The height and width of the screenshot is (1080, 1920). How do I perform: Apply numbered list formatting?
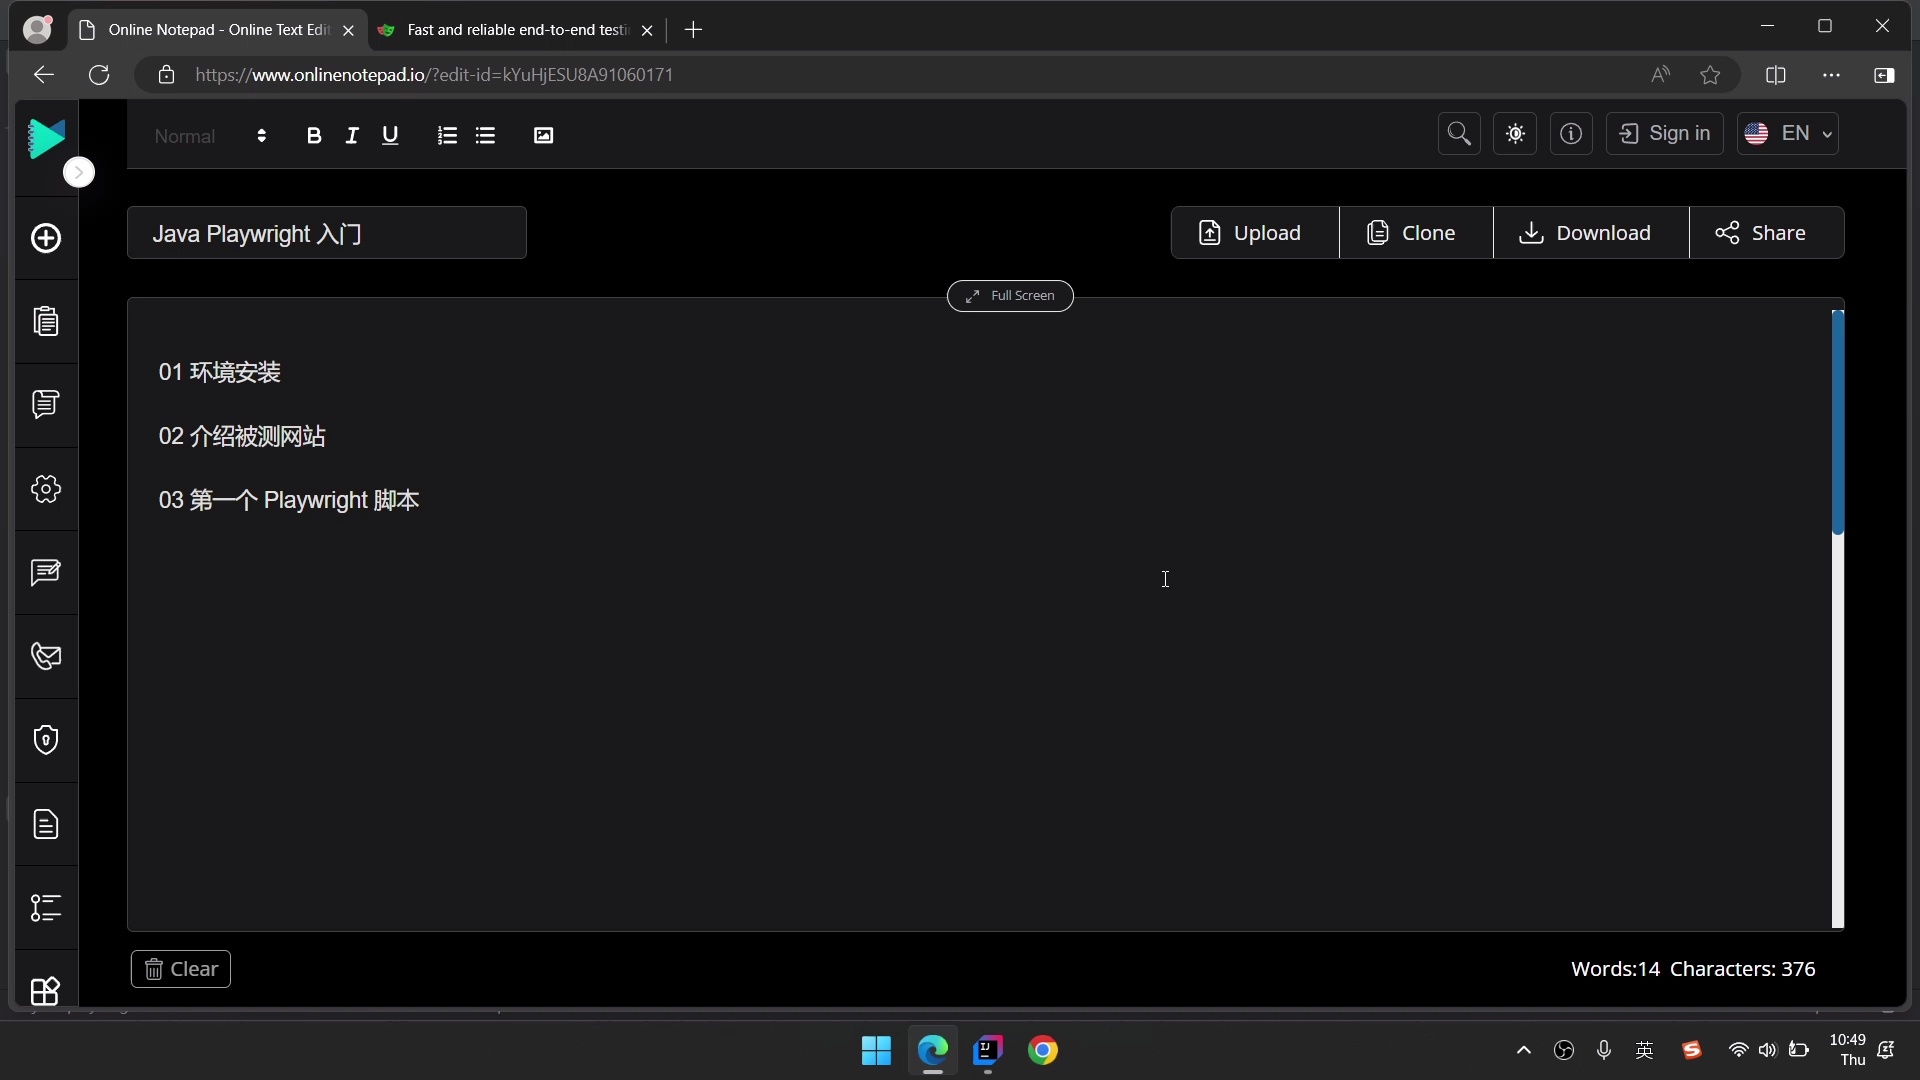click(x=447, y=135)
